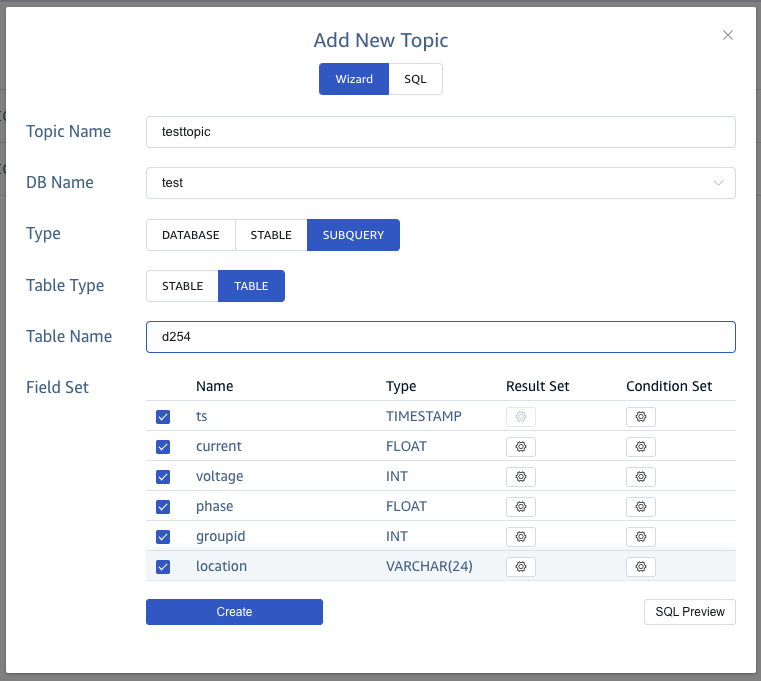The image size is (761, 681).
Task: Click Condition Set gear for groupid field
Action: (x=641, y=536)
